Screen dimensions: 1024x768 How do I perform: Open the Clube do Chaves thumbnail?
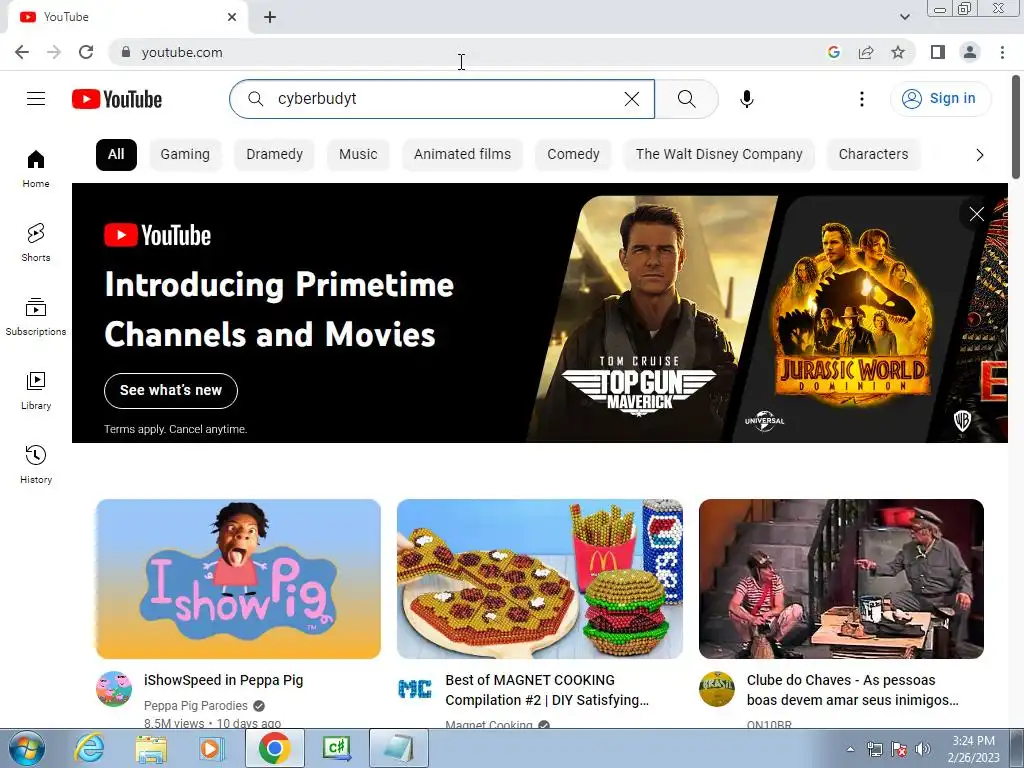click(841, 579)
